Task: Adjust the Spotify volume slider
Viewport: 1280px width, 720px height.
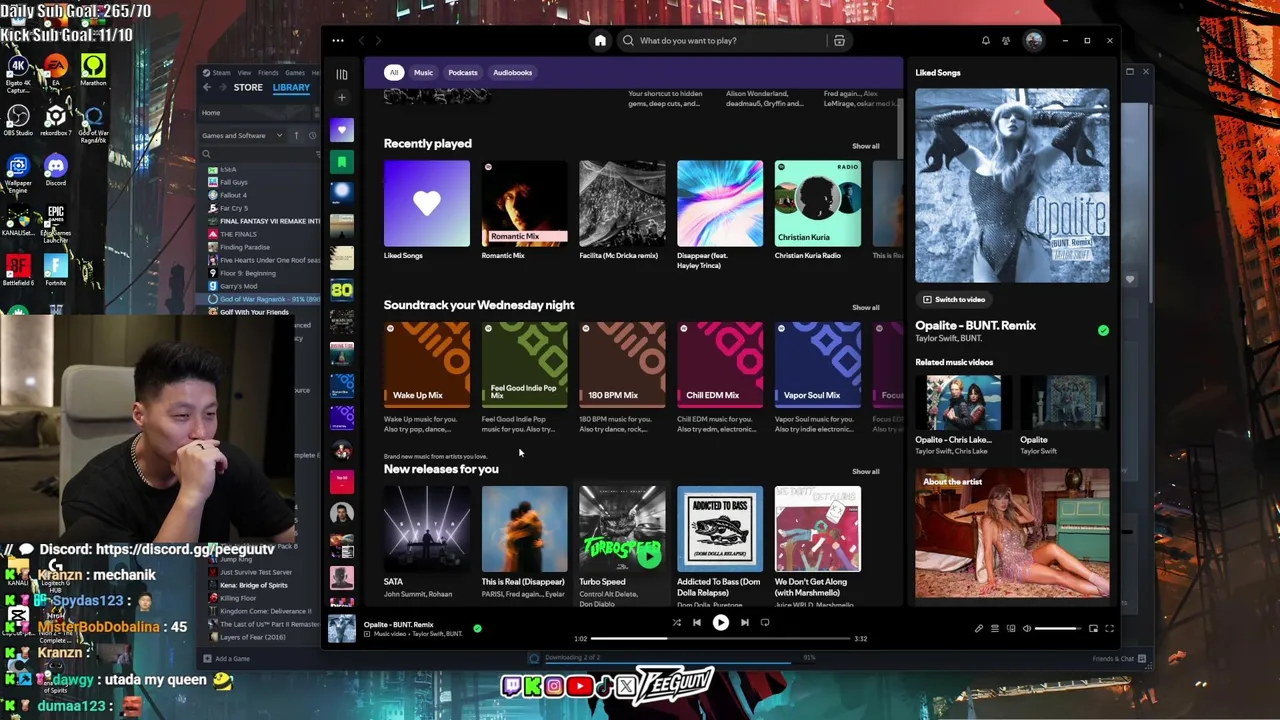Action: 1058,629
